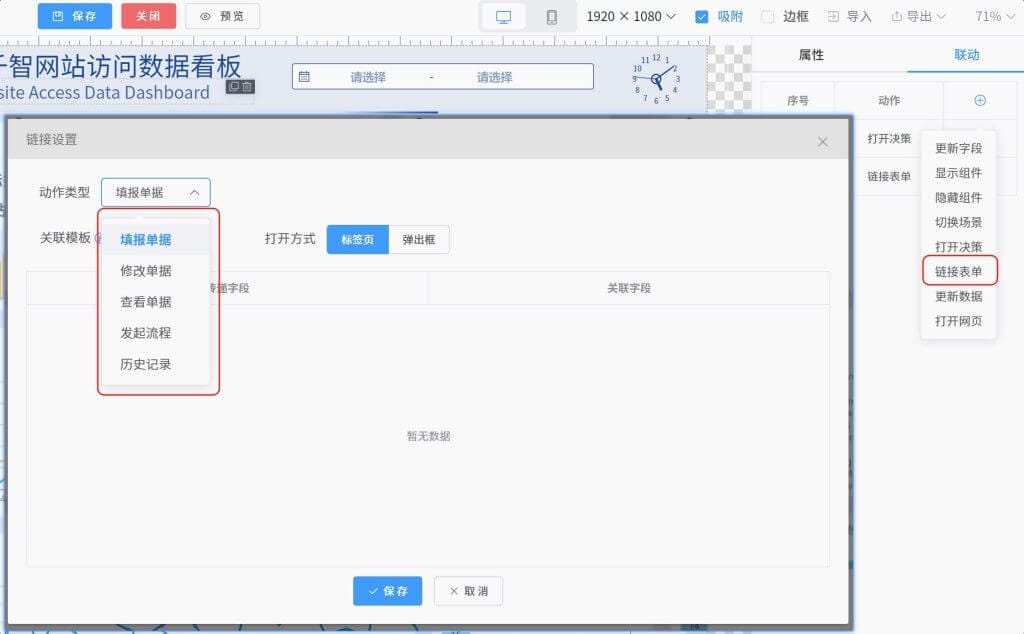
Task: Choose 查看单据 in action type list
Action: [x=156, y=302]
